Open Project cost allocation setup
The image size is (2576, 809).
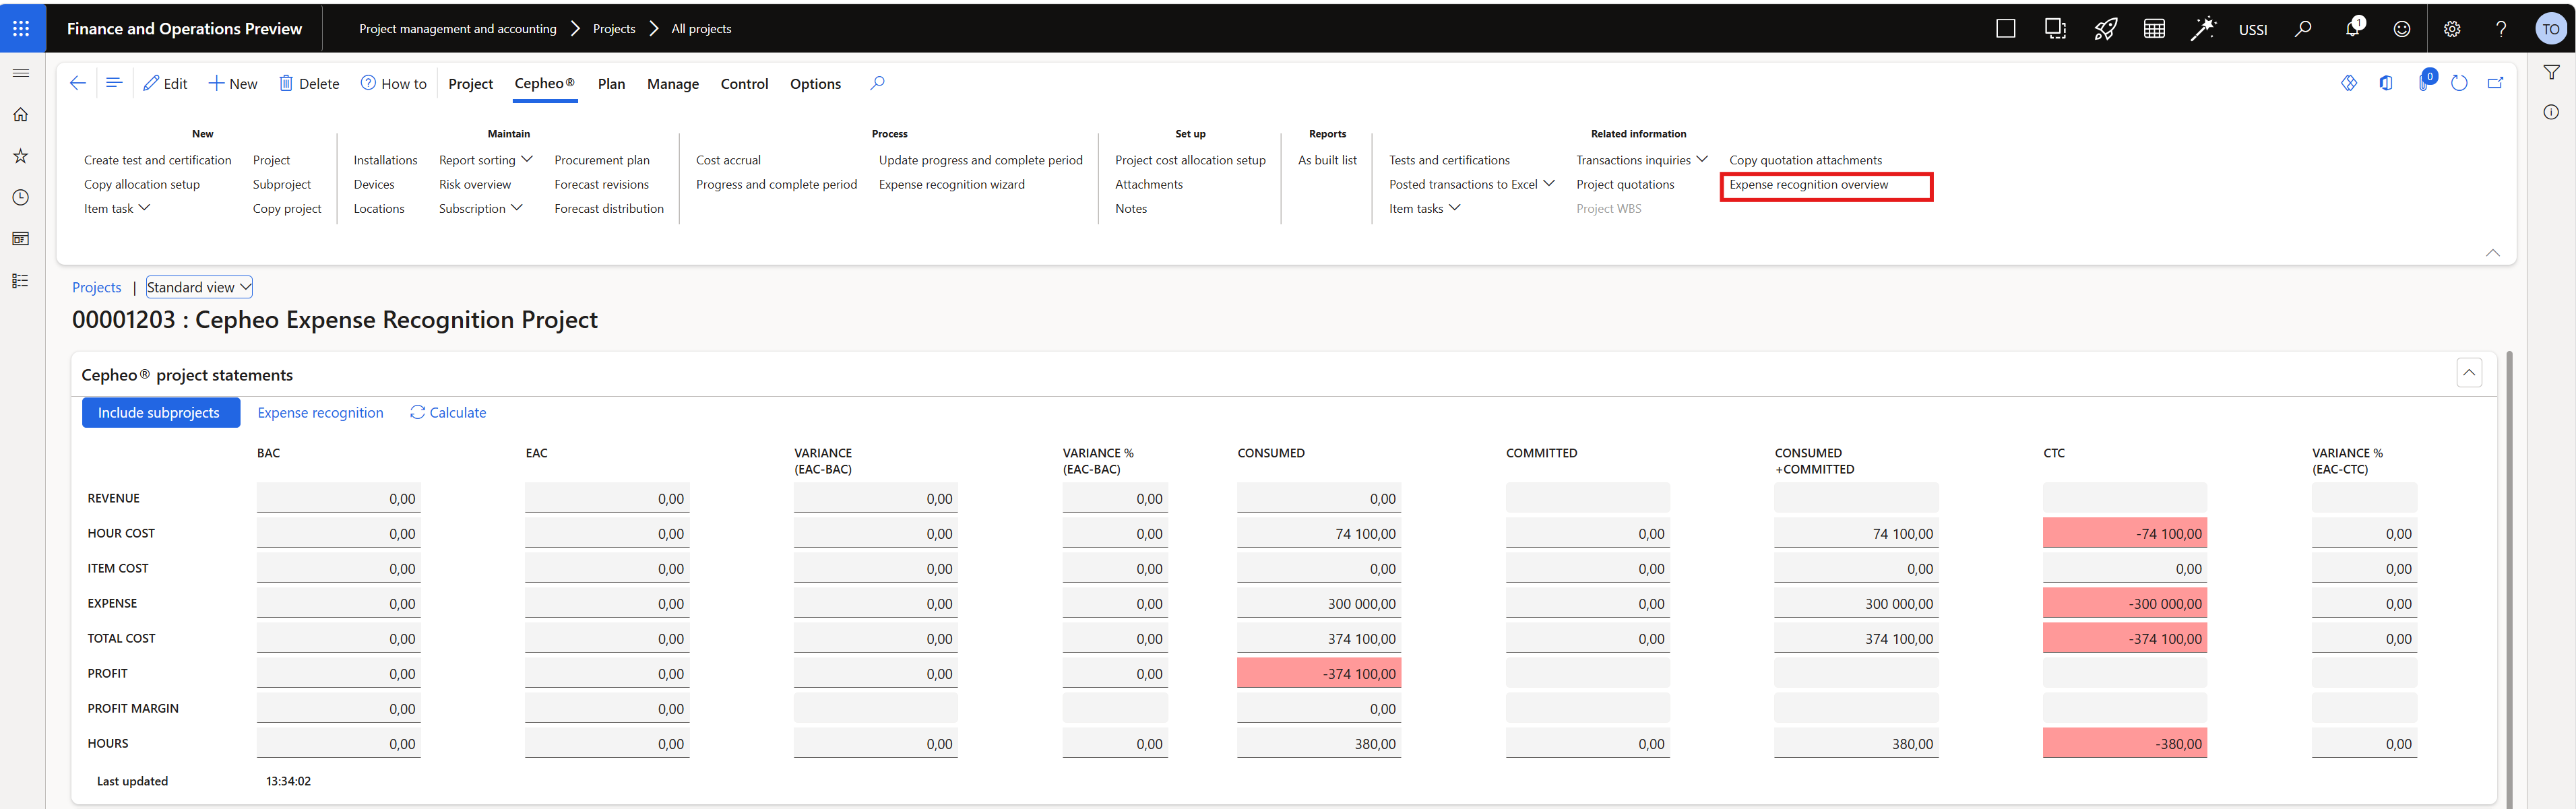(x=1190, y=160)
